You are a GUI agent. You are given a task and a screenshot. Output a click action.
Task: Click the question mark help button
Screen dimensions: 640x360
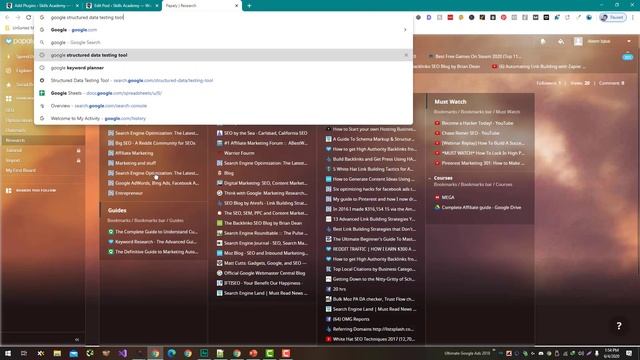(619, 326)
